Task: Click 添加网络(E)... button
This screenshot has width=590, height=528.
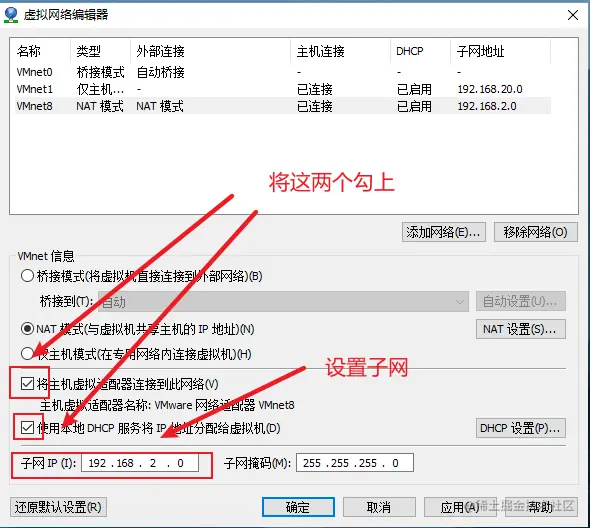Action: [444, 232]
